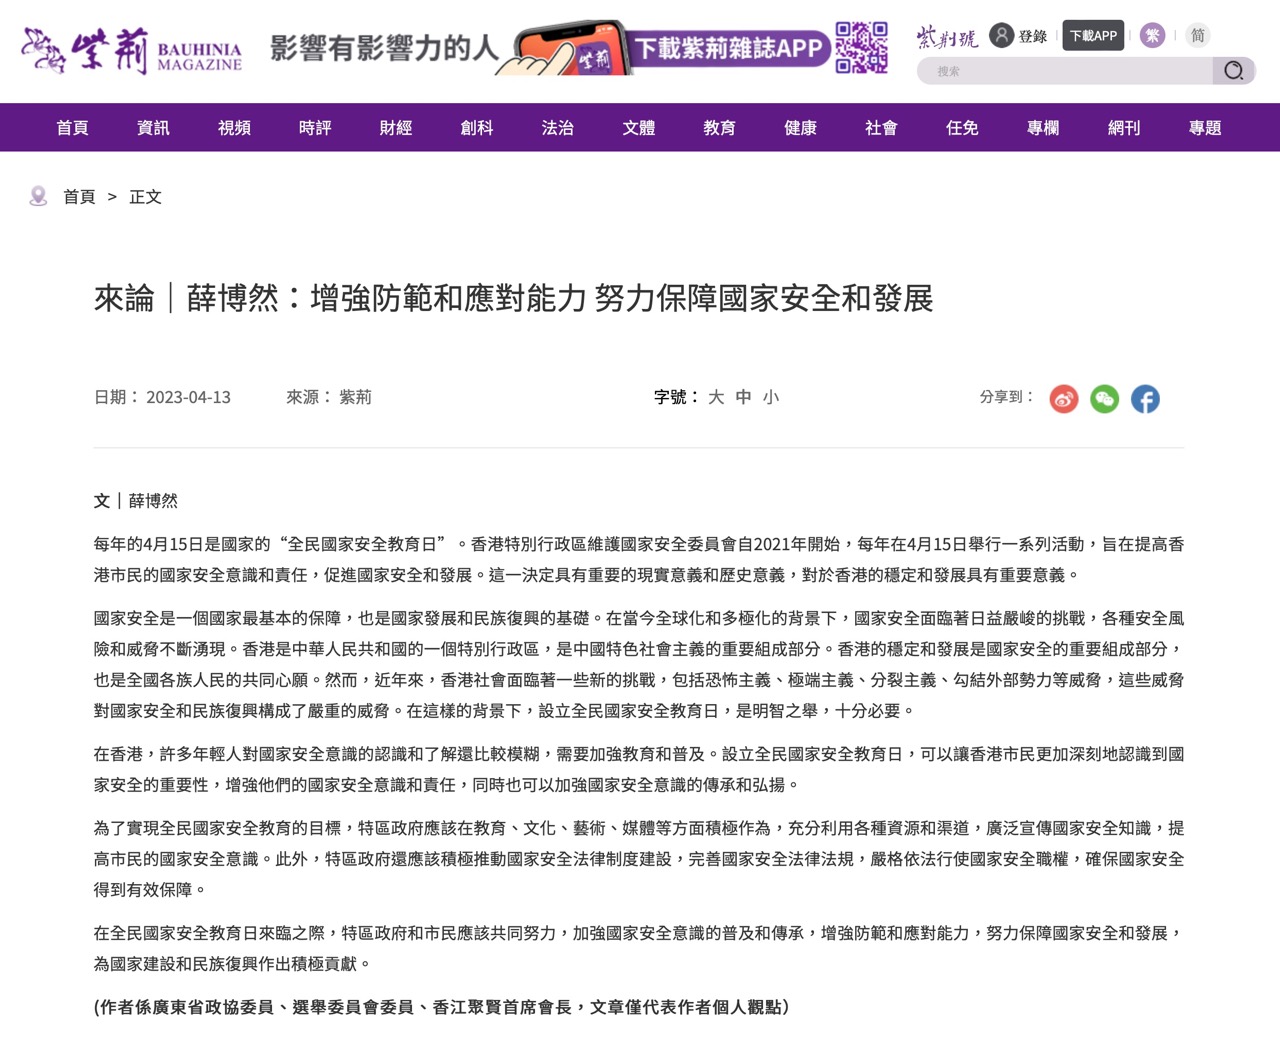Screen dimensions: 1280x1048
Task: Open the 健康 health section
Action: coord(800,128)
